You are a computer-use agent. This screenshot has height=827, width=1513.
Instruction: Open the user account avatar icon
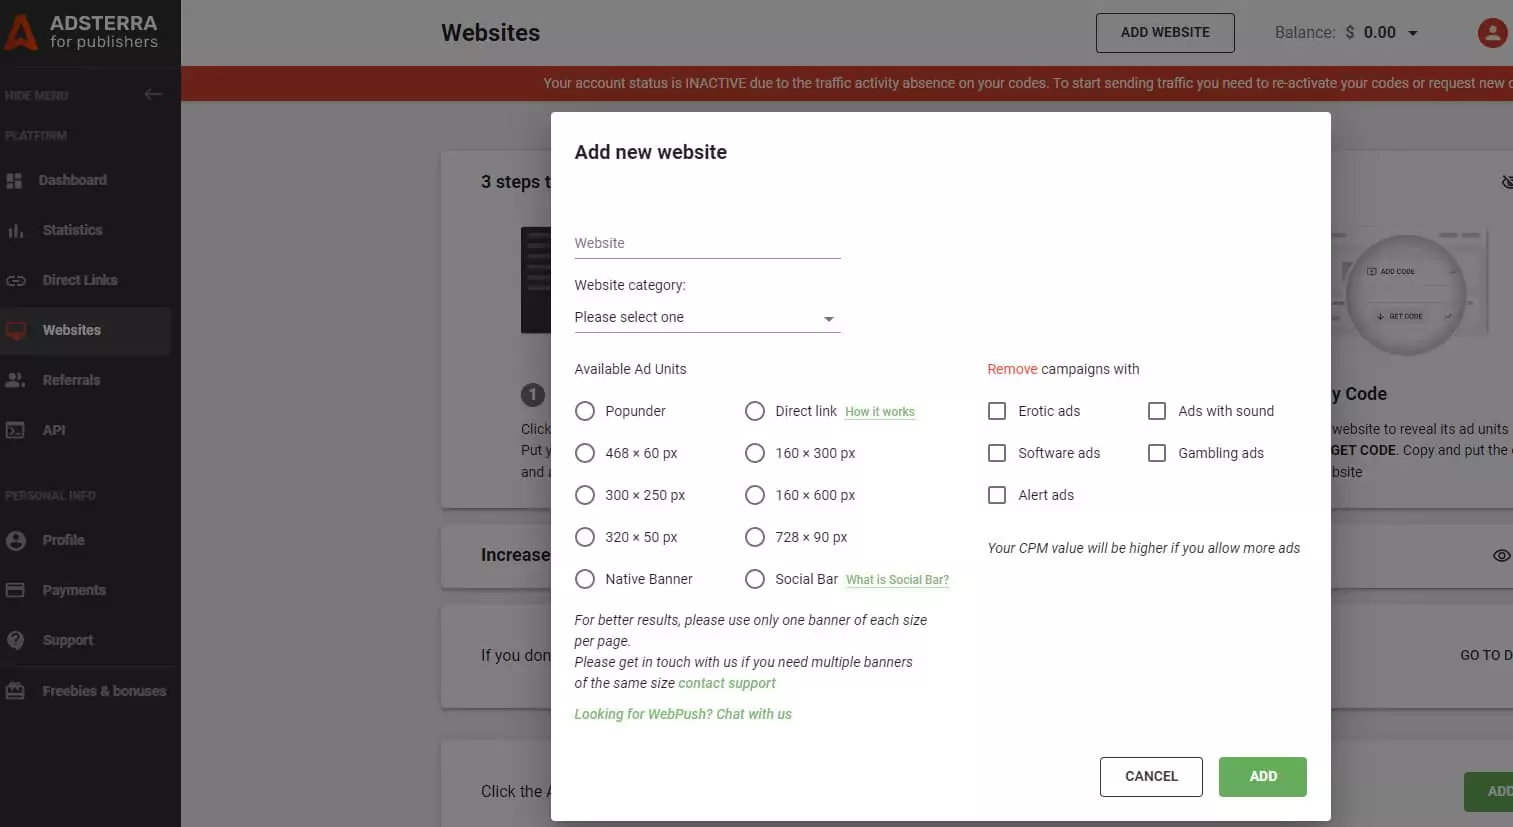(1492, 33)
